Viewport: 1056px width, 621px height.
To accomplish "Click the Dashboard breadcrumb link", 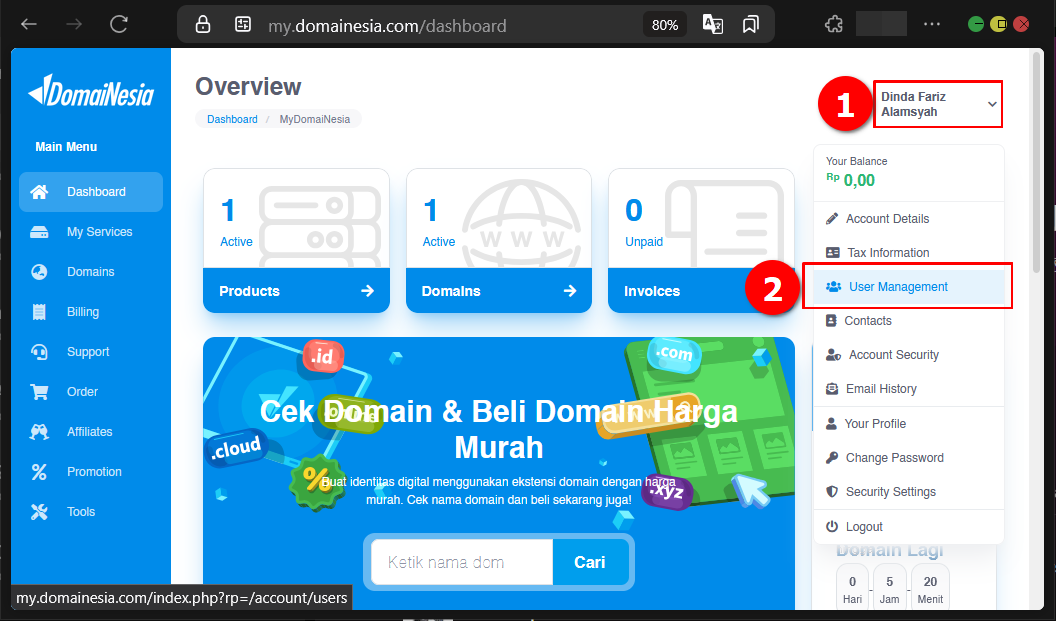I will [x=232, y=119].
